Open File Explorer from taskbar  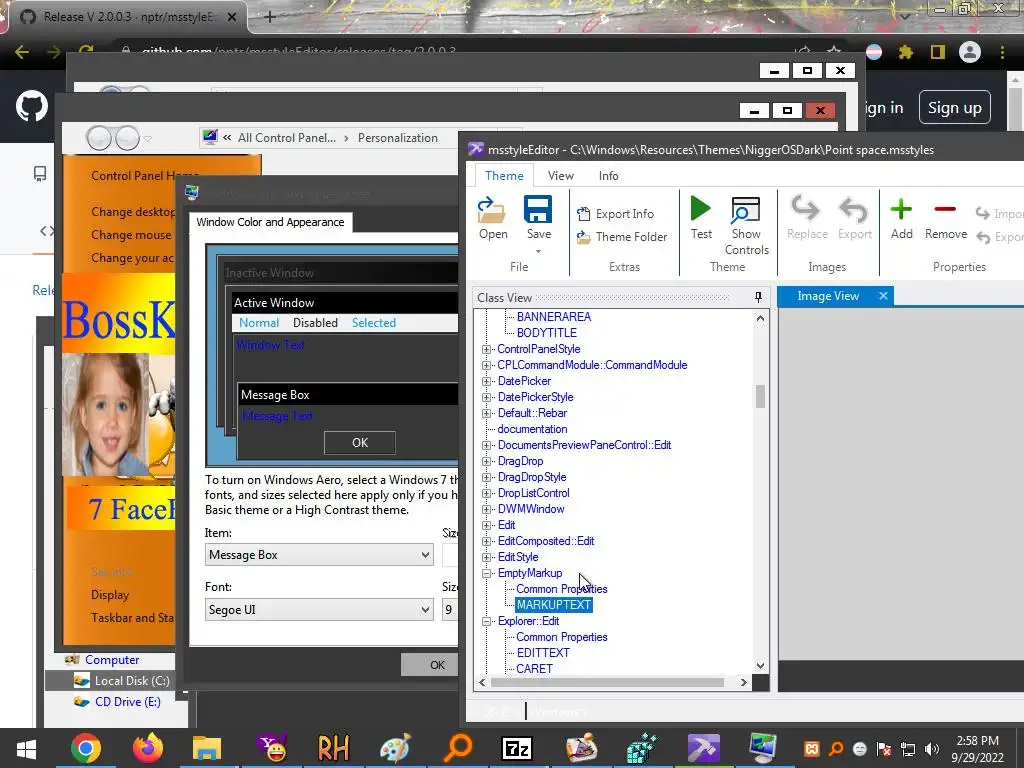click(x=207, y=748)
